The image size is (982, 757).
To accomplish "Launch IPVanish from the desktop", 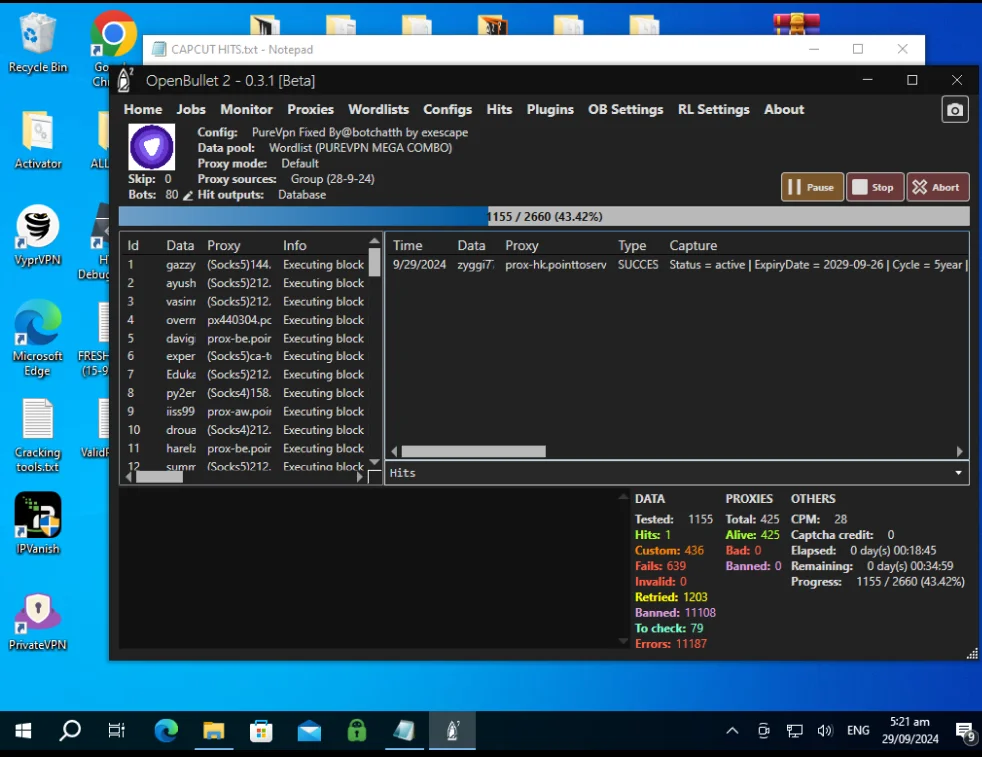I will (38, 523).
